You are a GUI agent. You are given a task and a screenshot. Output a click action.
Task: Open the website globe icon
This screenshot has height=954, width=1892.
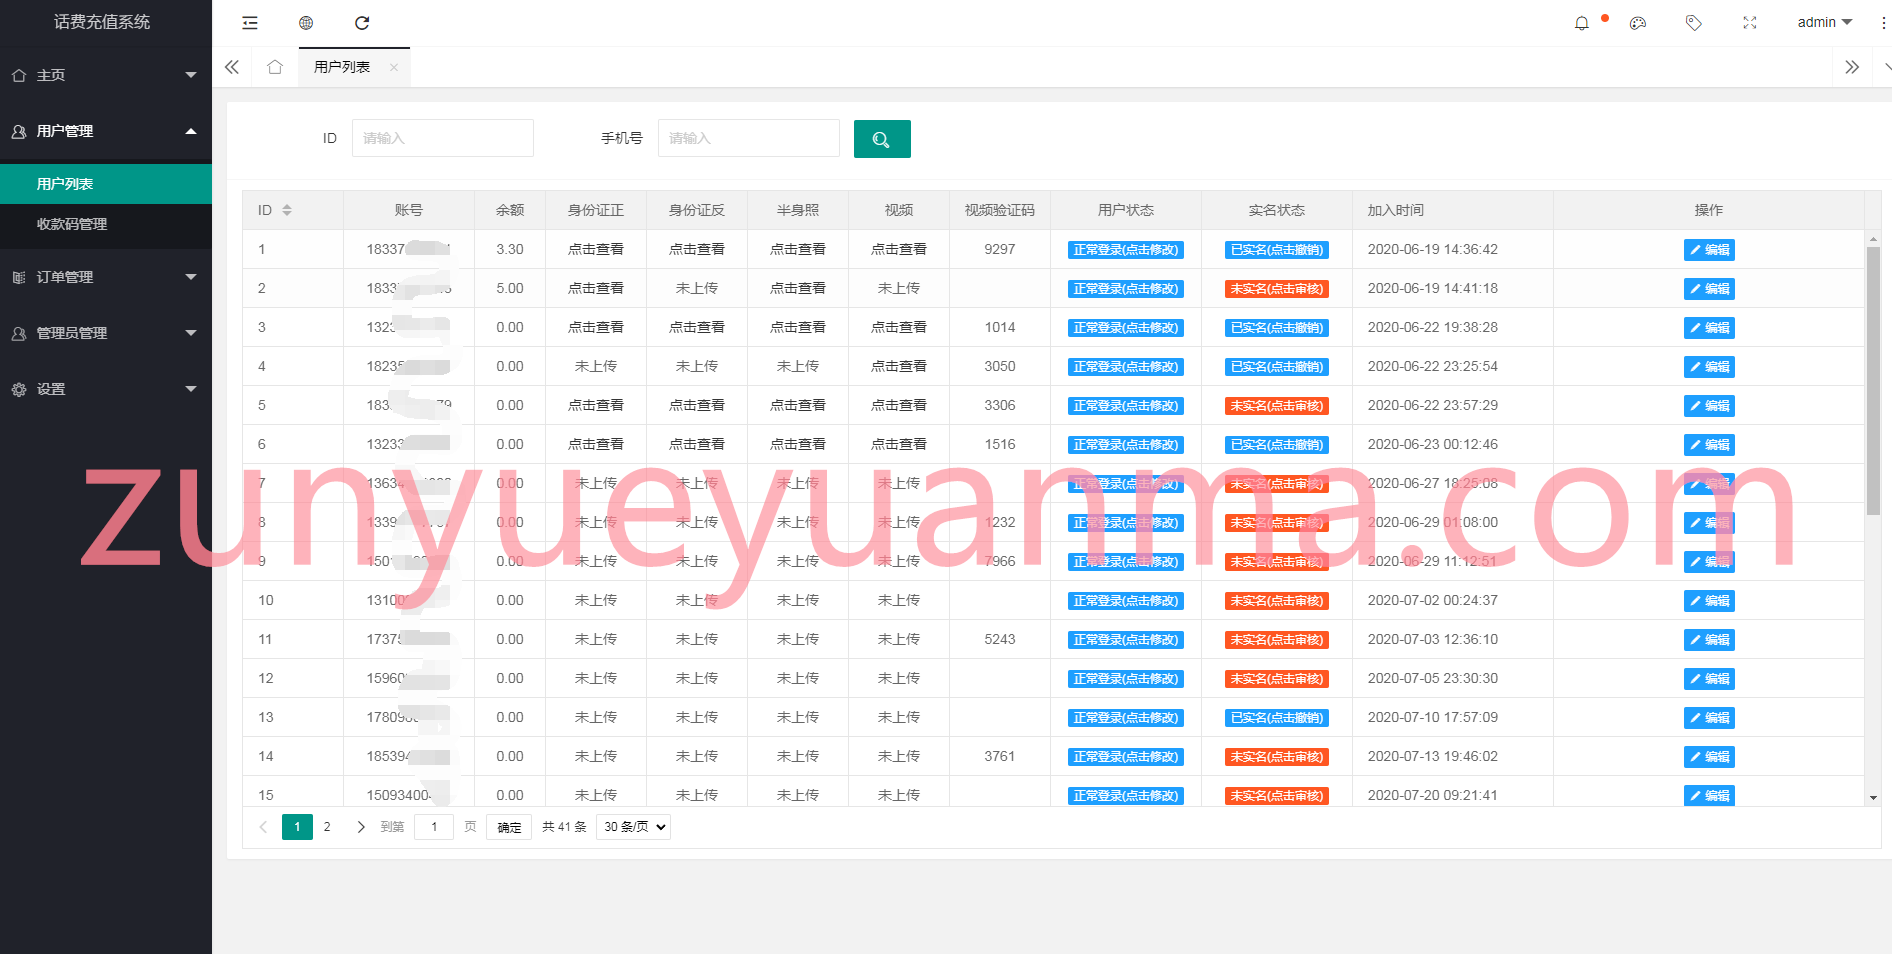[306, 23]
